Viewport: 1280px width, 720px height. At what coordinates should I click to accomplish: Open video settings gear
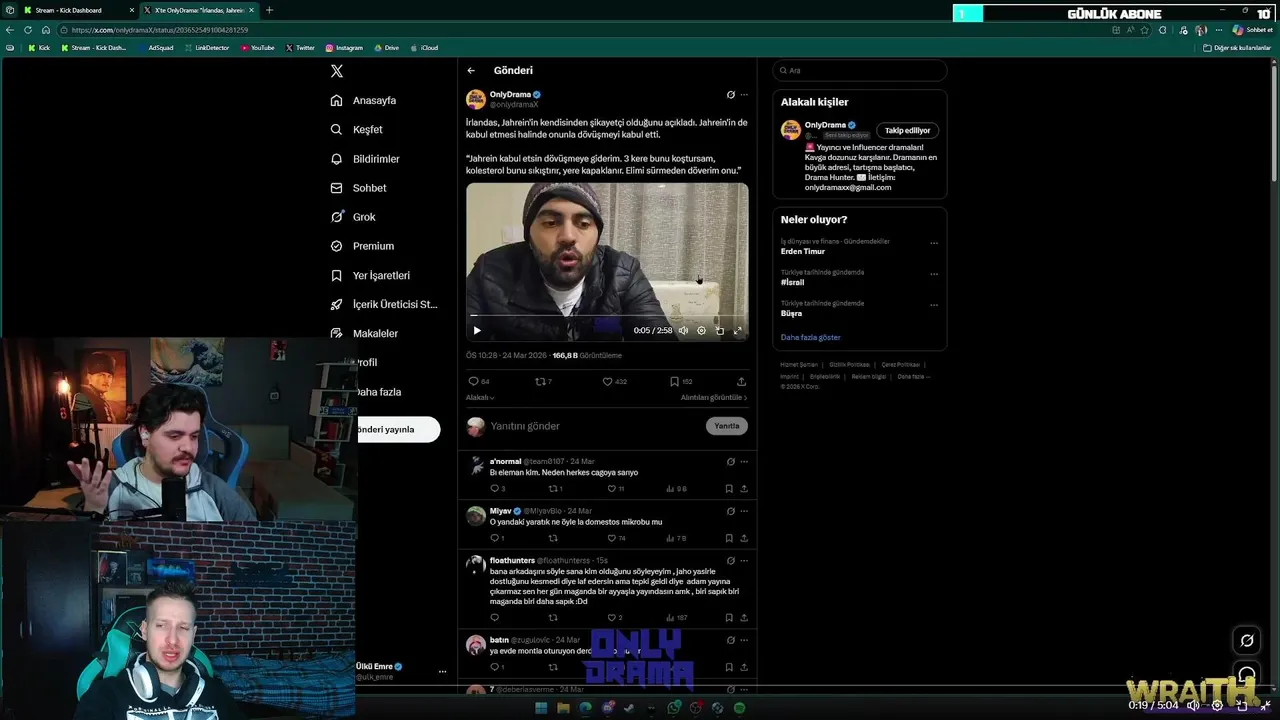point(701,330)
